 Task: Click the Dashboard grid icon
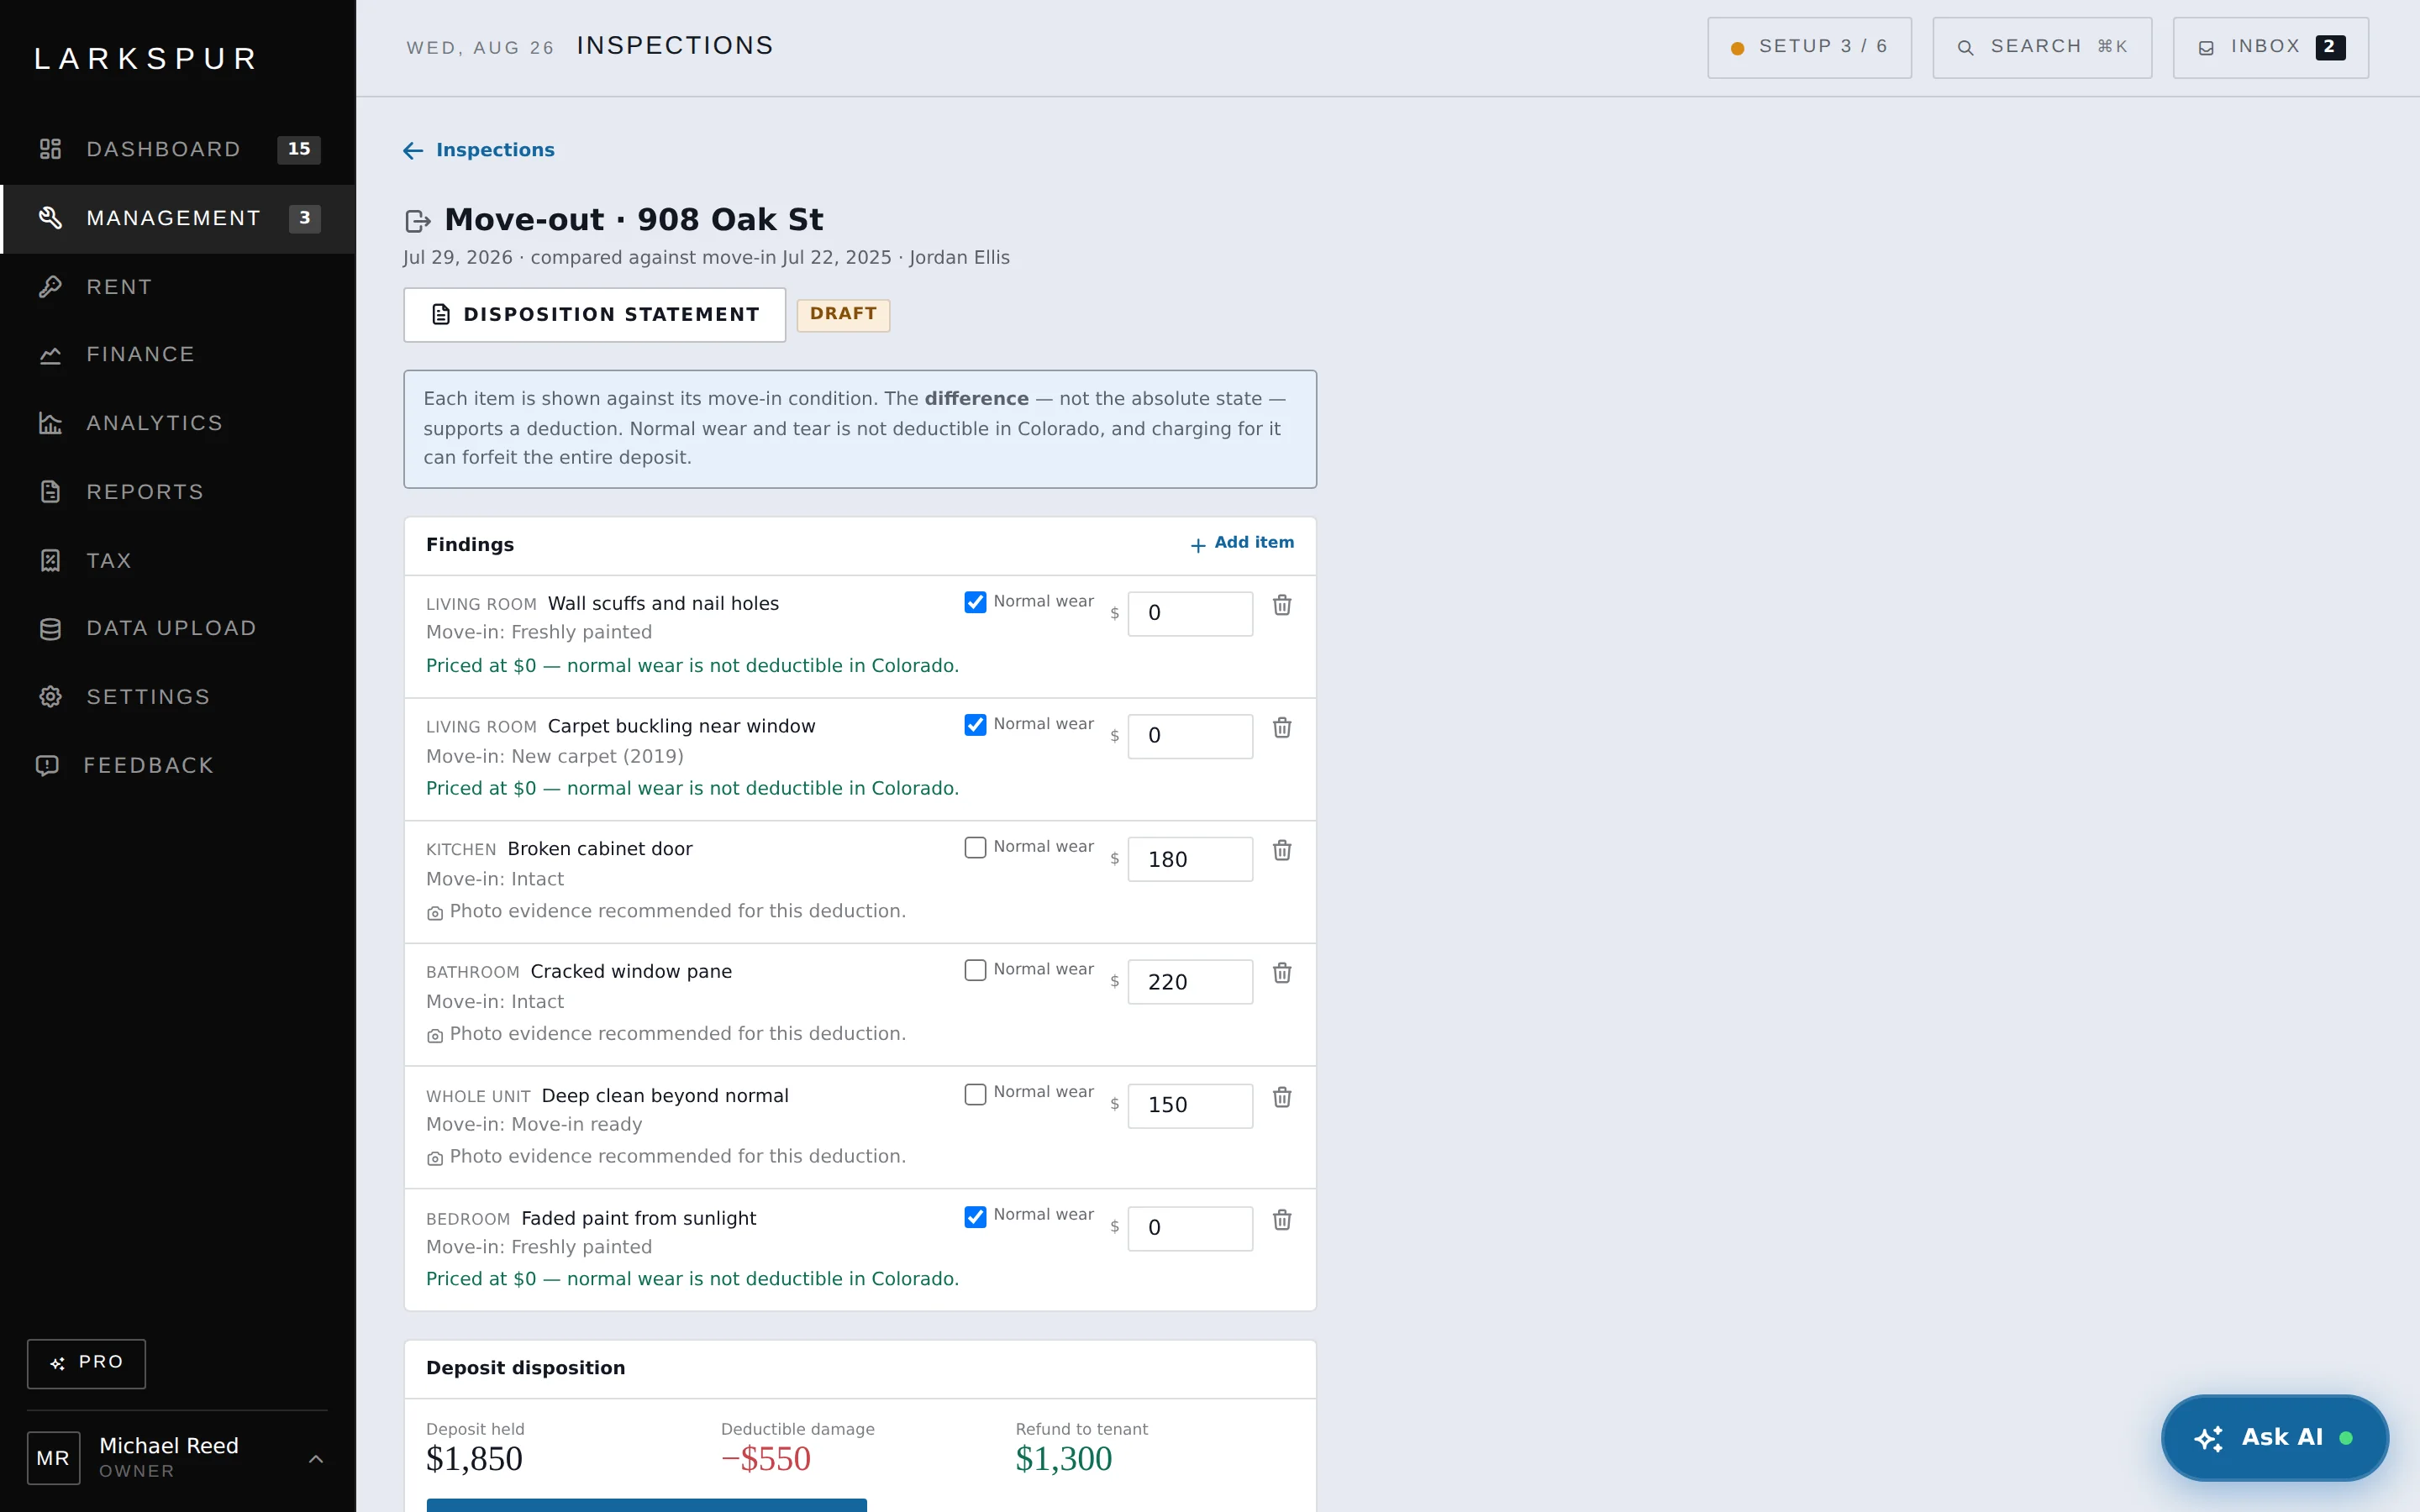(x=50, y=149)
